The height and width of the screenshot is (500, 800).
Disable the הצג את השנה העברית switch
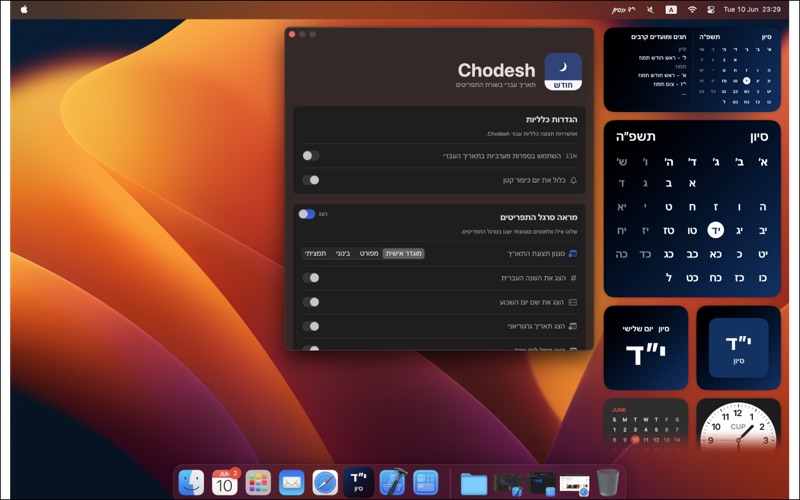coord(311,278)
